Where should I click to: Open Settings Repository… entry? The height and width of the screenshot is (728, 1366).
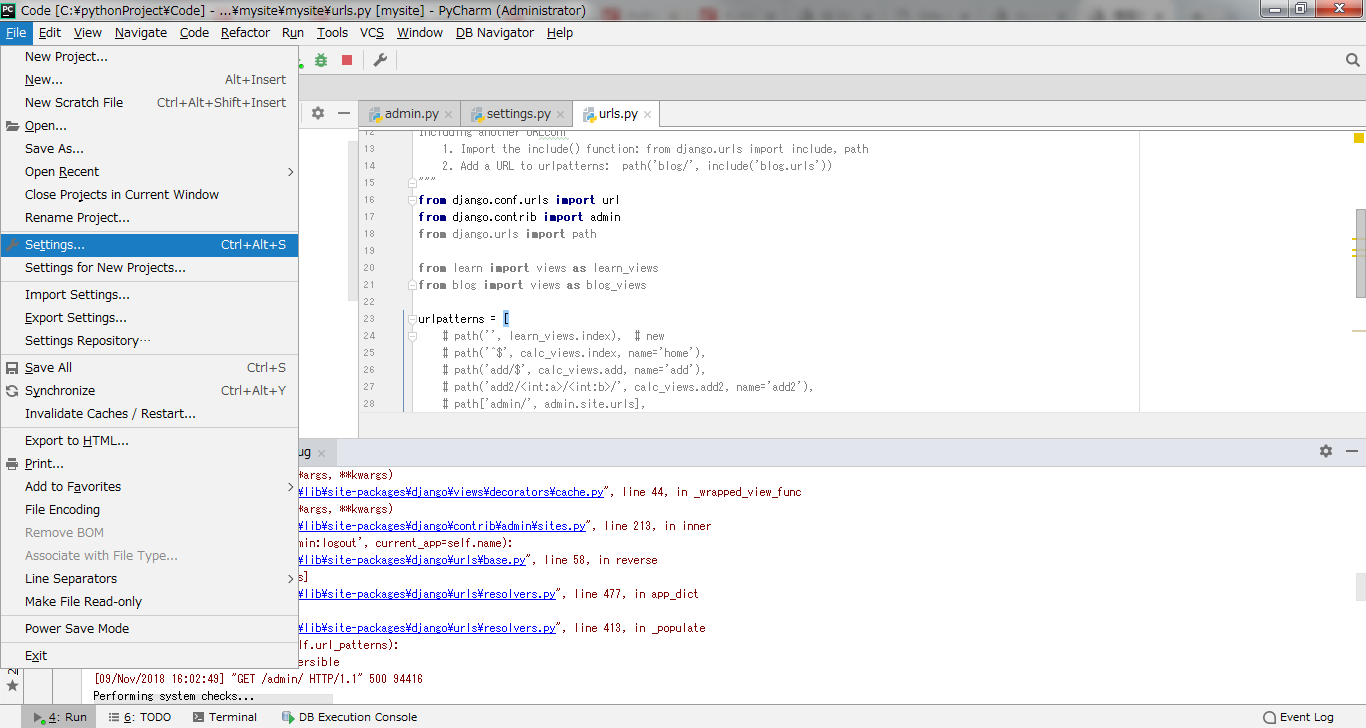(x=149, y=341)
